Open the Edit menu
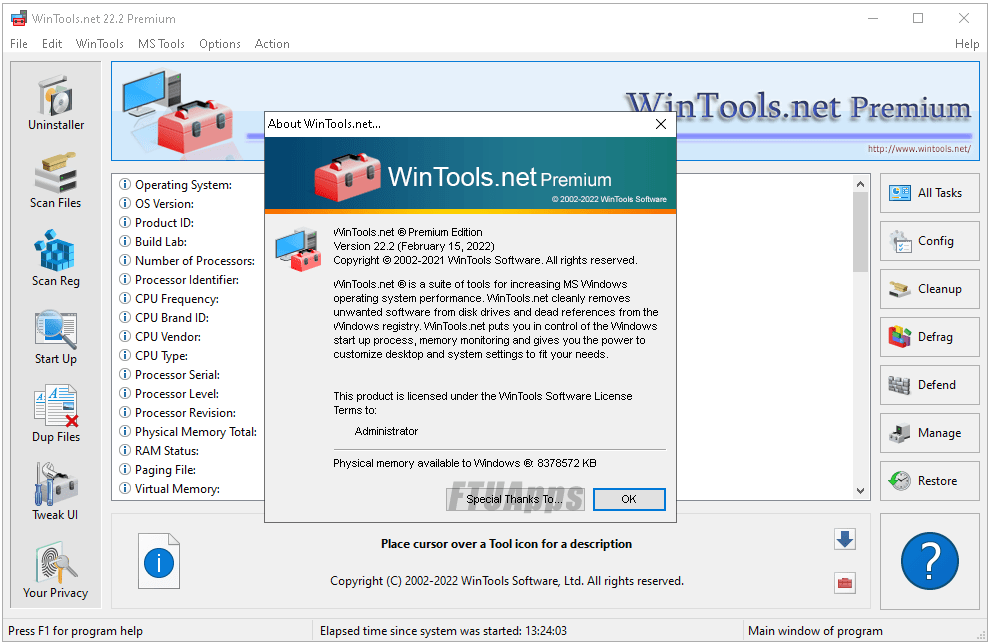 point(52,44)
